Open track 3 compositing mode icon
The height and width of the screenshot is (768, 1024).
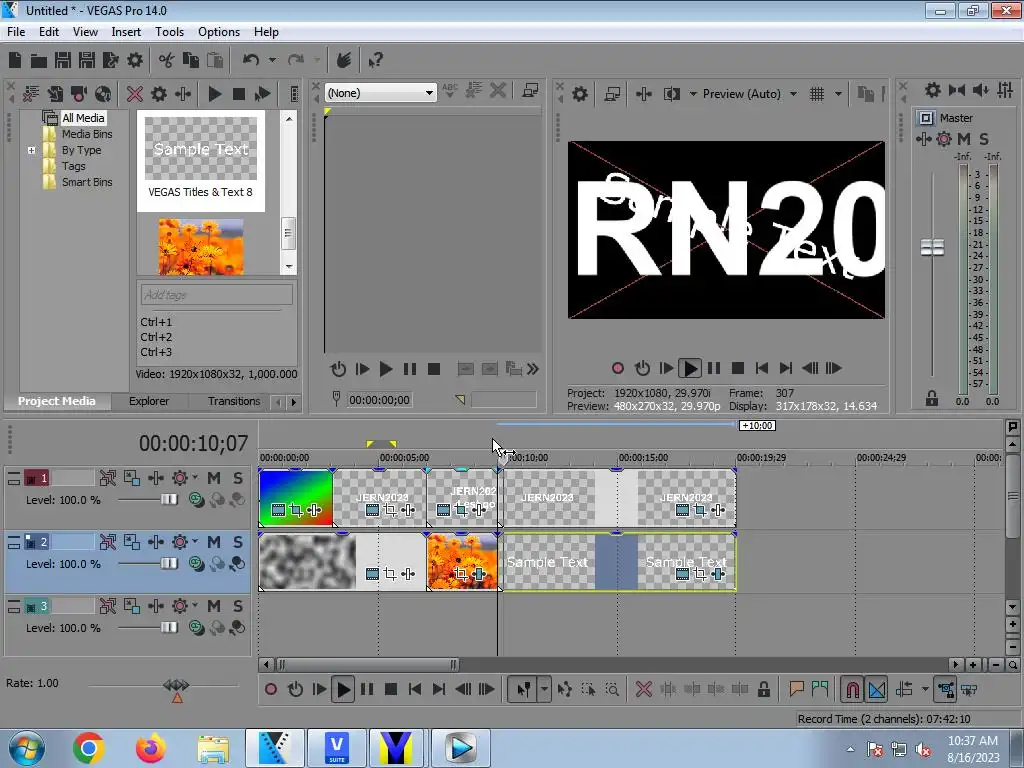coord(197,628)
